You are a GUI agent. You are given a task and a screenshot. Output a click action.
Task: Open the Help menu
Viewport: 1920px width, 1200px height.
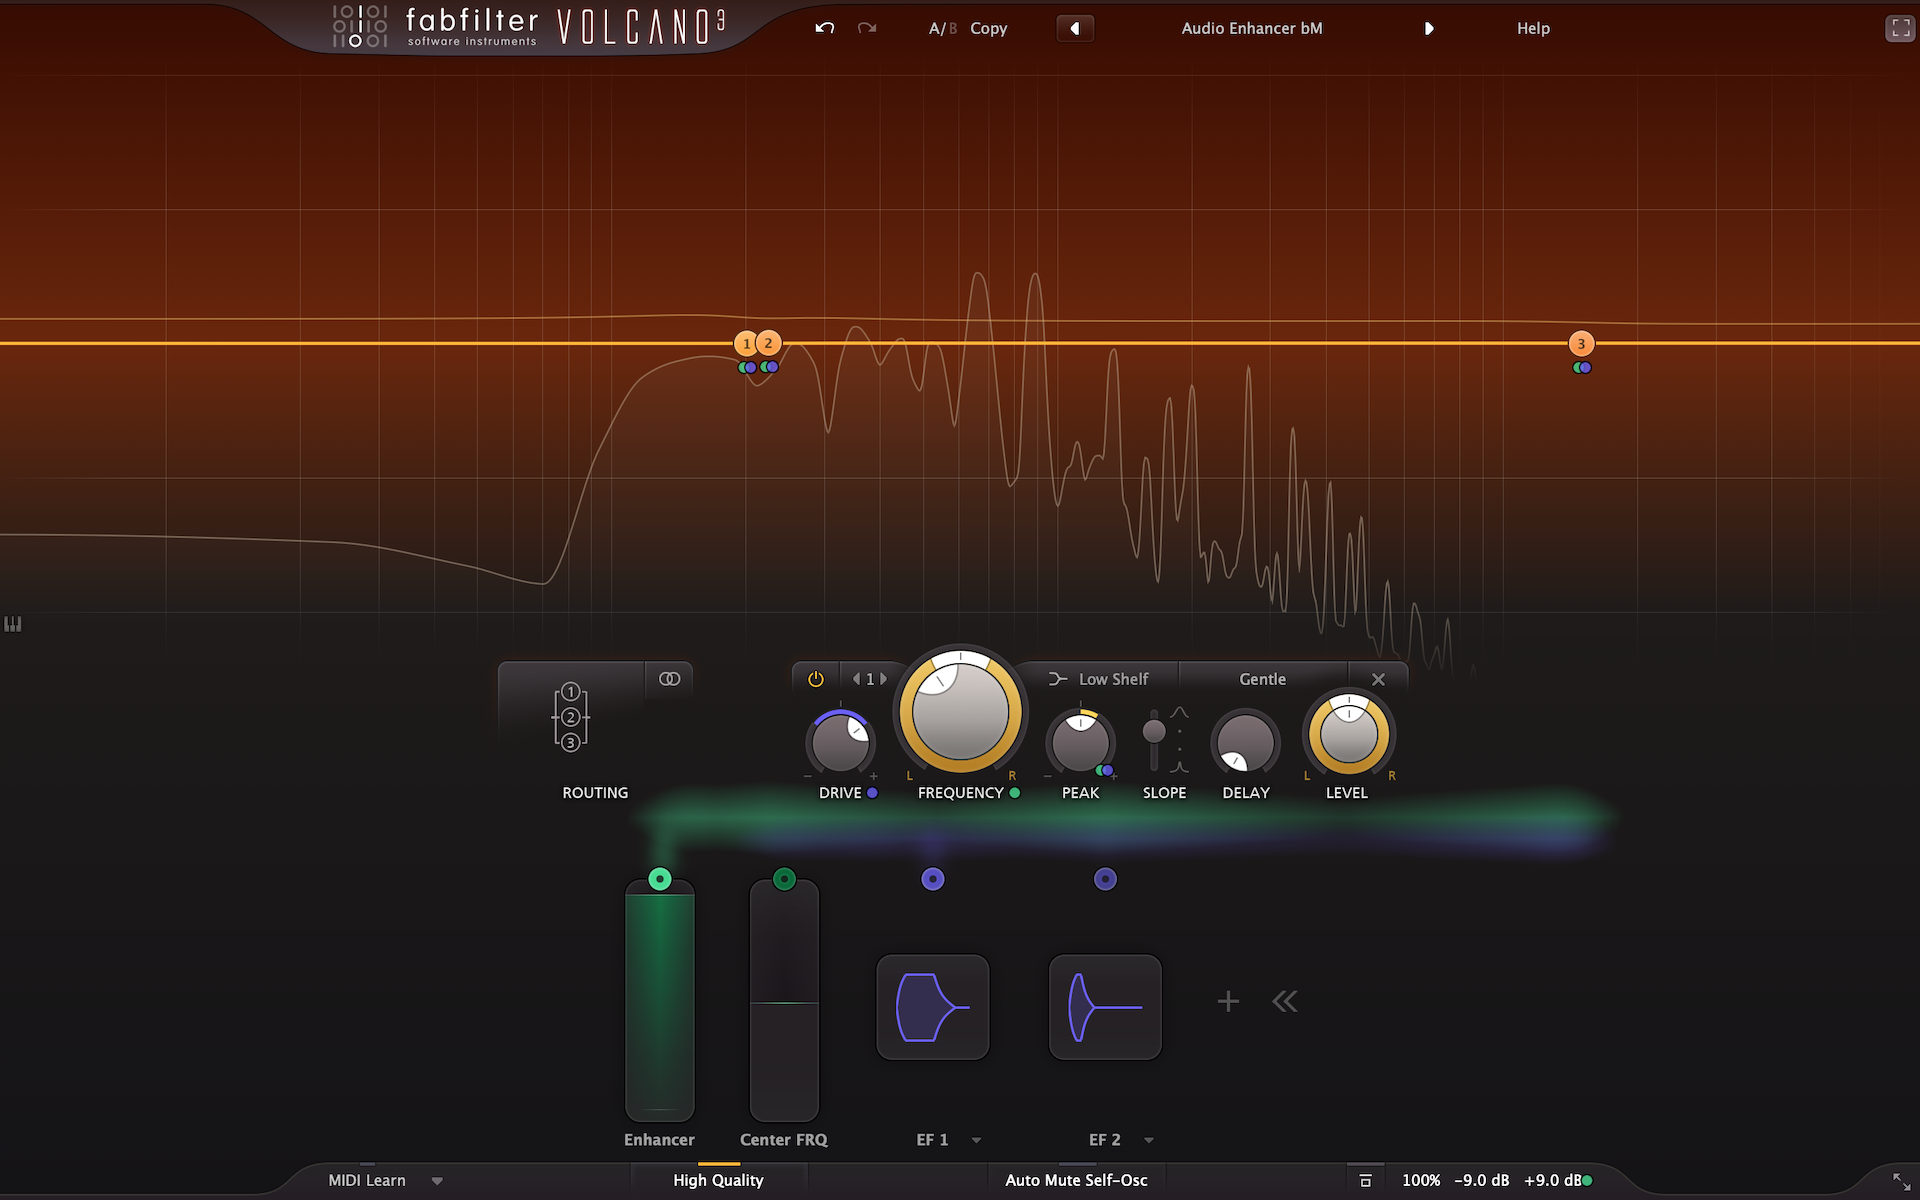pos(1532,28)
